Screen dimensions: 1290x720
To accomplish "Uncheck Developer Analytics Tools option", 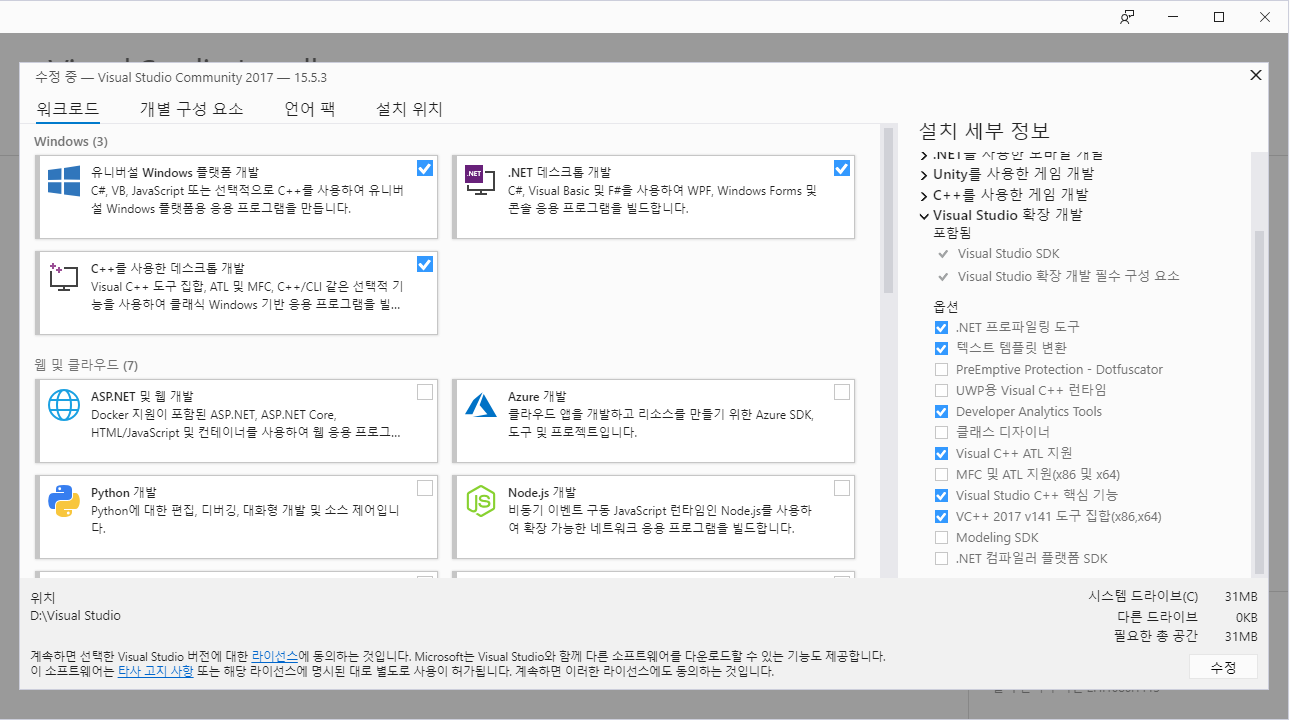I will pyautogui.click(x=941, y=411).
